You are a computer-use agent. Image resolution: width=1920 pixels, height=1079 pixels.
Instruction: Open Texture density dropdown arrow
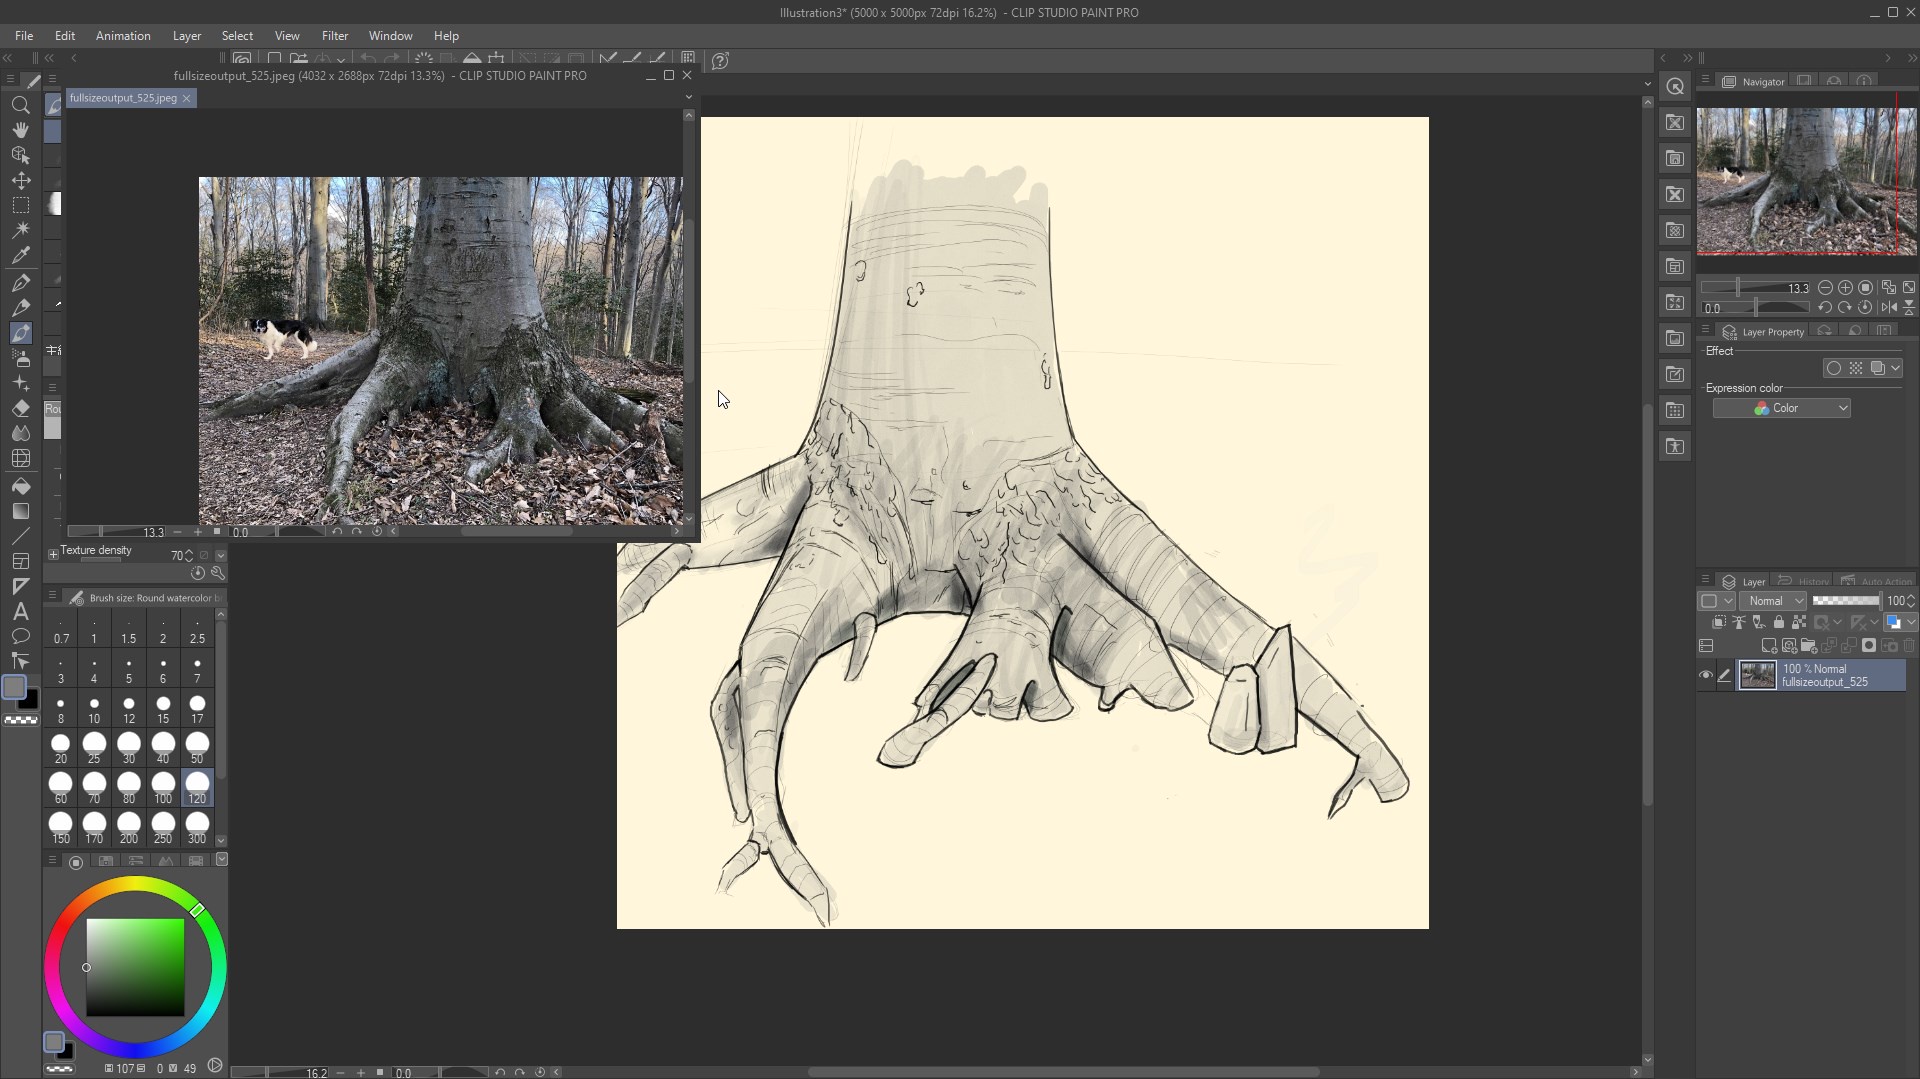coord(221,555)
